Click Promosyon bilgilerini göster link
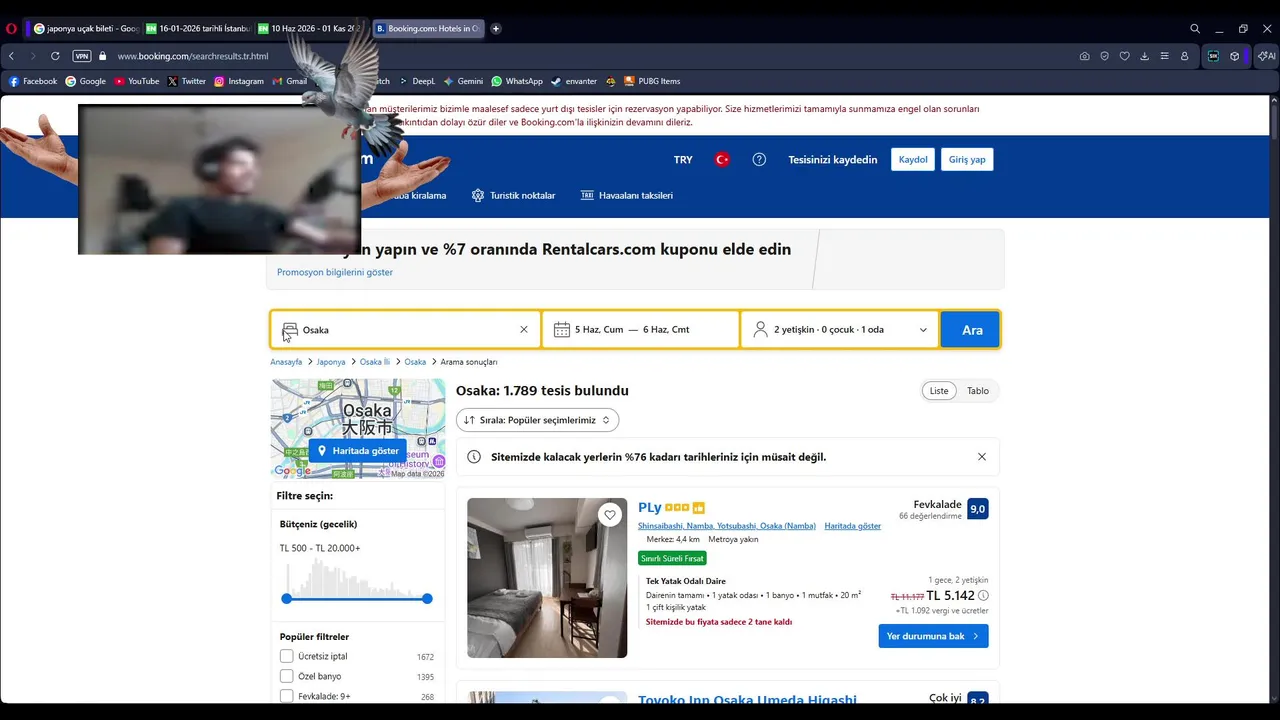 pyautogui.click(x=335, y=272)
